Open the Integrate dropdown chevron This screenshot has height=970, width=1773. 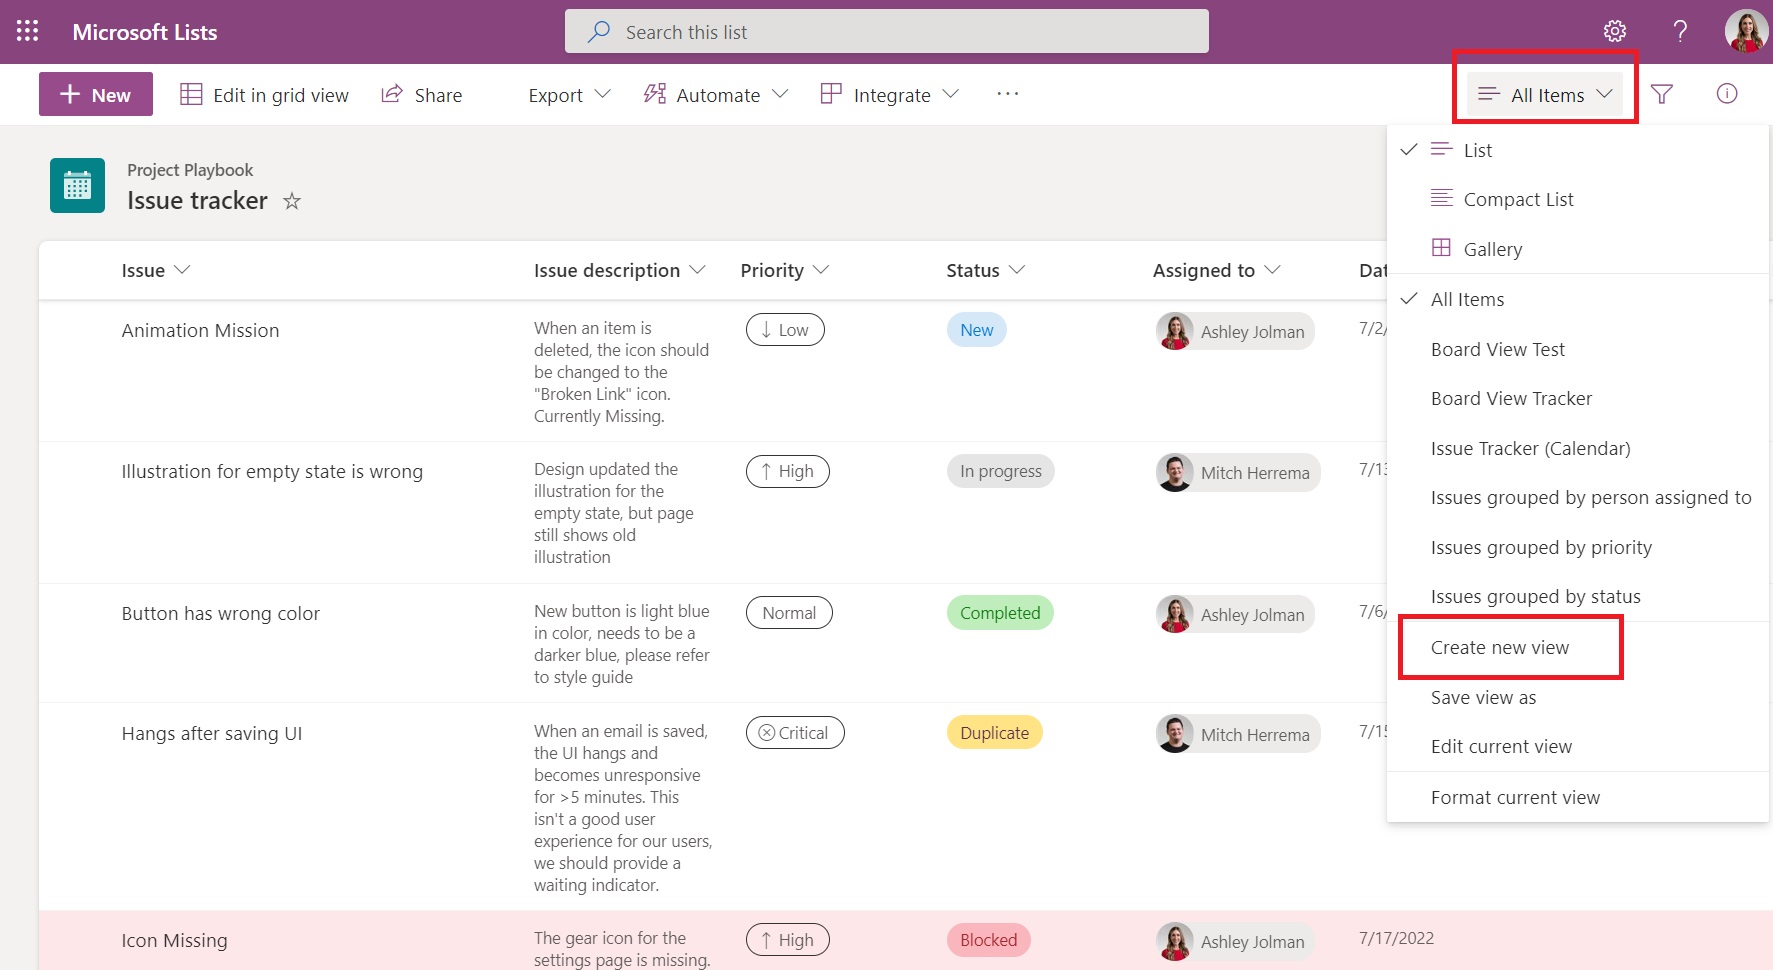point(951,94)
